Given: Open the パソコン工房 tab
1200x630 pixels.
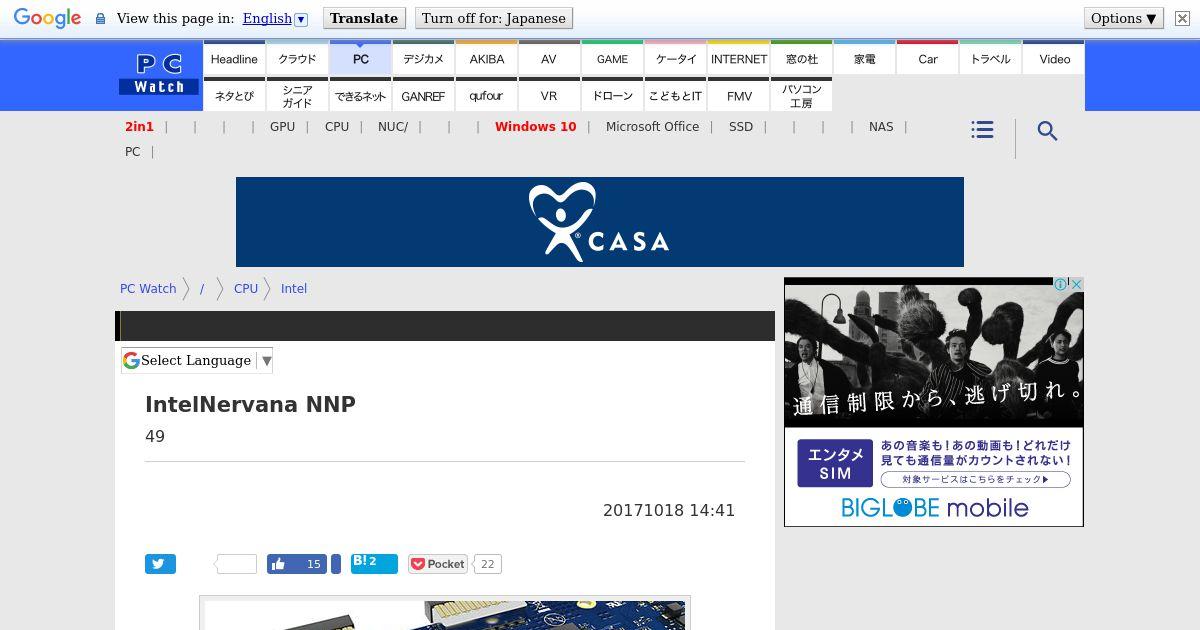Looking at the screenshot, I should coord(801,96).
